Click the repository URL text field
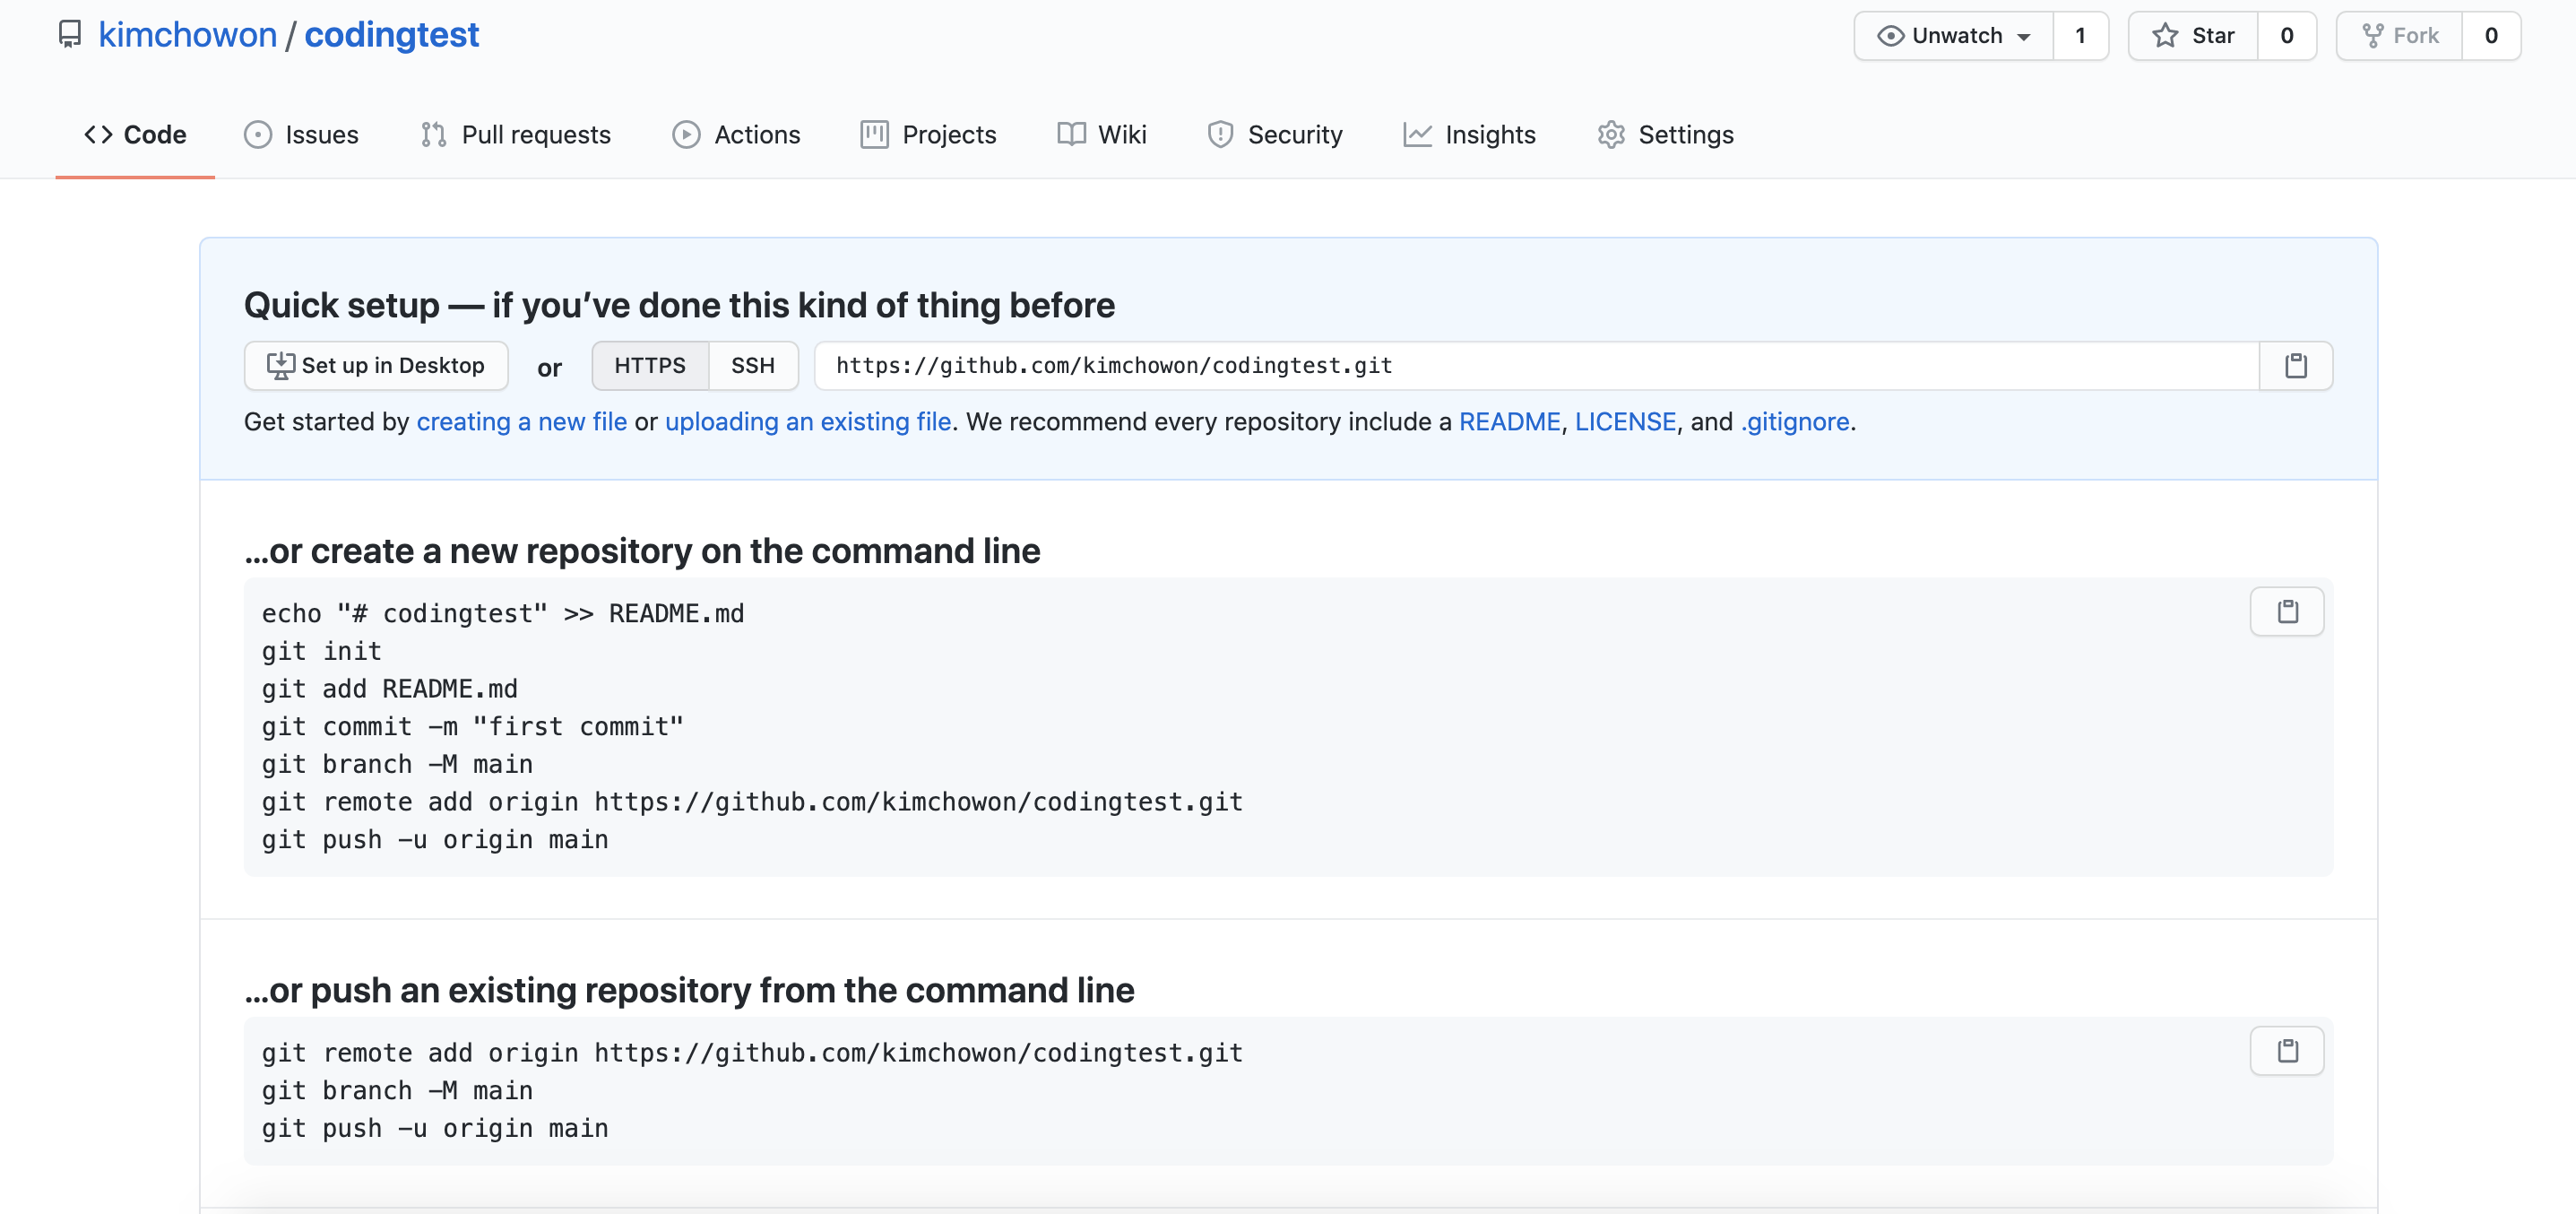Screen dimensions: 2576x1214 (x=1535, y=366)
